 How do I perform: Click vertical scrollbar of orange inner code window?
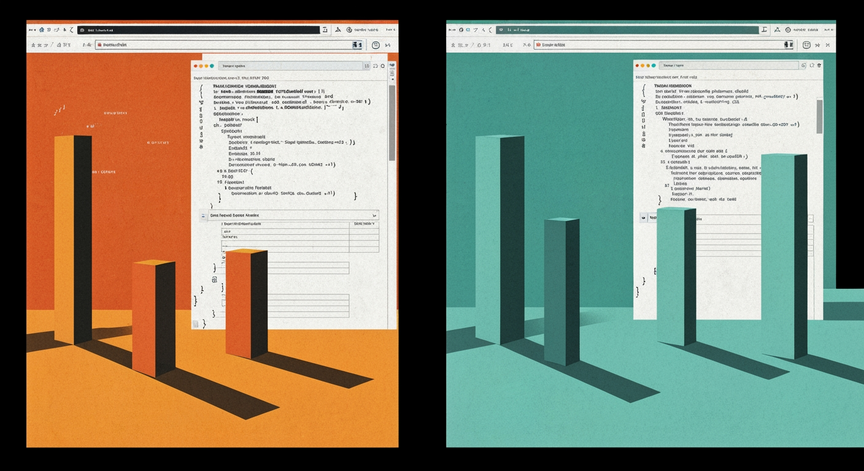coord(392,122)
